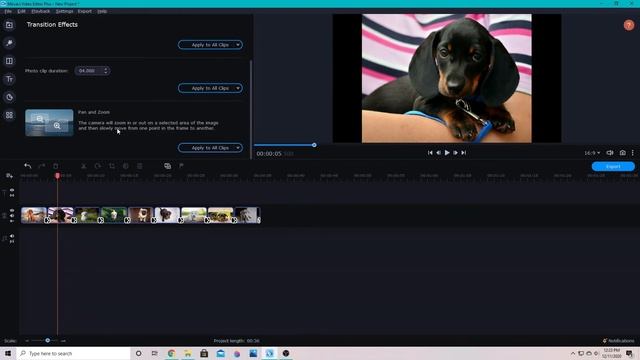Open the Export menu in menu bar
The width and height of the screenshot is (640, 360).
coord(85,11)
